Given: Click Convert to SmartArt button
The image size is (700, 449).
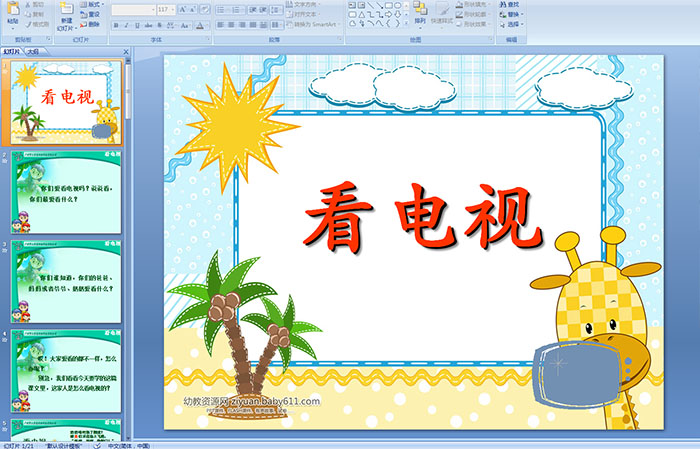Looking at the screenshot, I should click(x=314, y=24).
